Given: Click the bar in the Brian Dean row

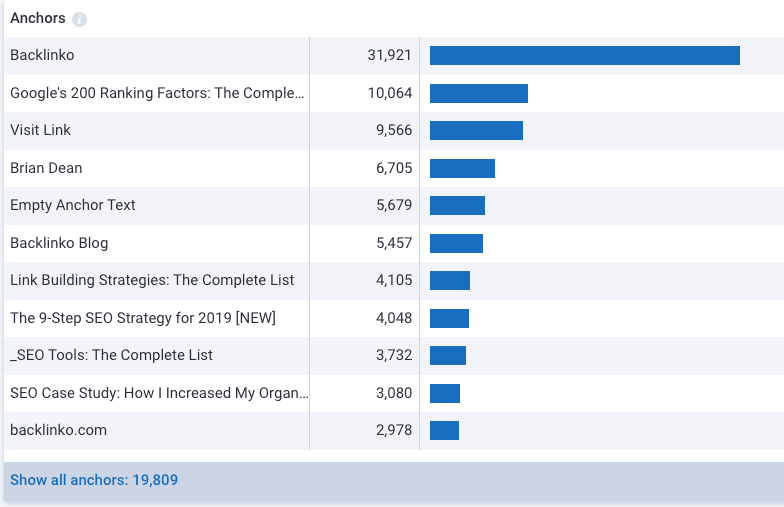Looking at the screenshot, I should click(x=462, y=168).
